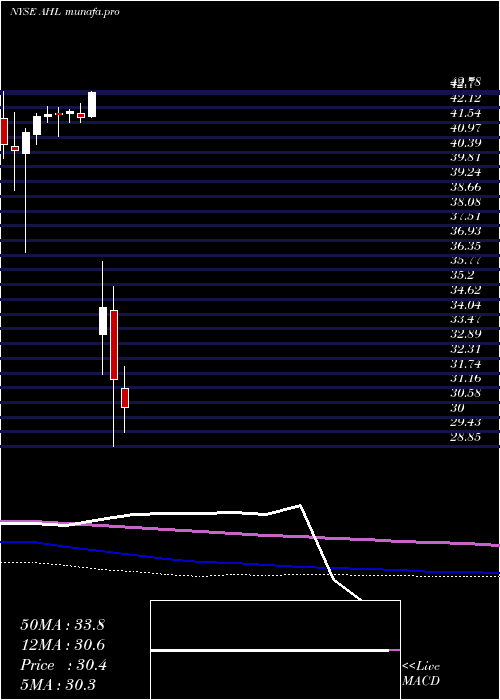This screenshot has width=500, height=700.
Task: Click the 32.89 price axis label
Action: tap(466, 334)
